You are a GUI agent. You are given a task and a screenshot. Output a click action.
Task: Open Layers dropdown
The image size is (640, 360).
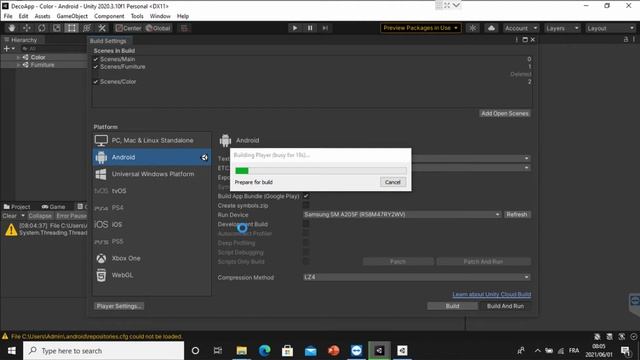562,28
